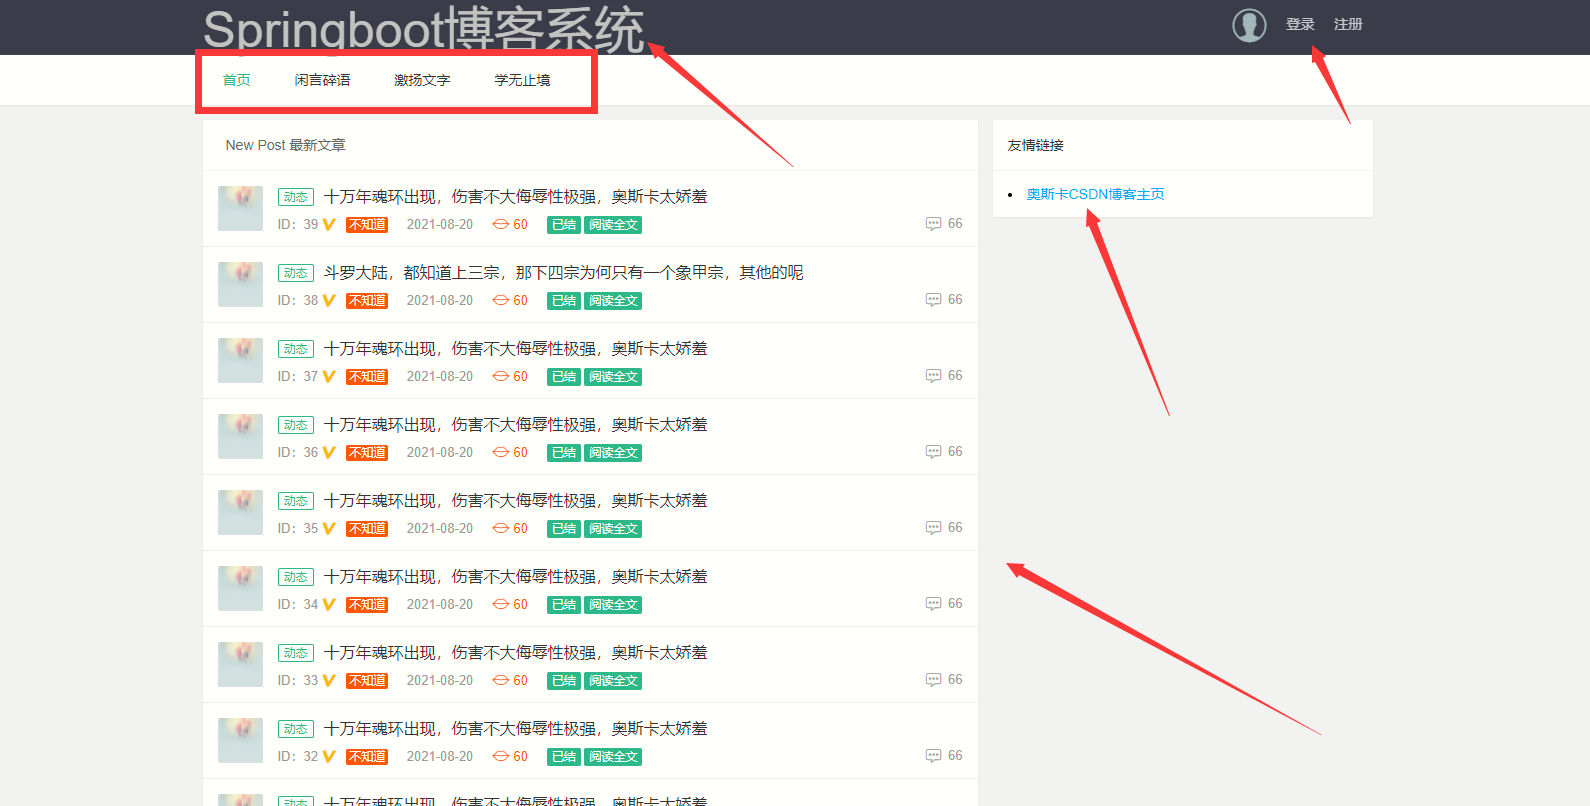Open the post title in row ID 34
Viewport: 1590px width, 806px height.
[515, 577]
